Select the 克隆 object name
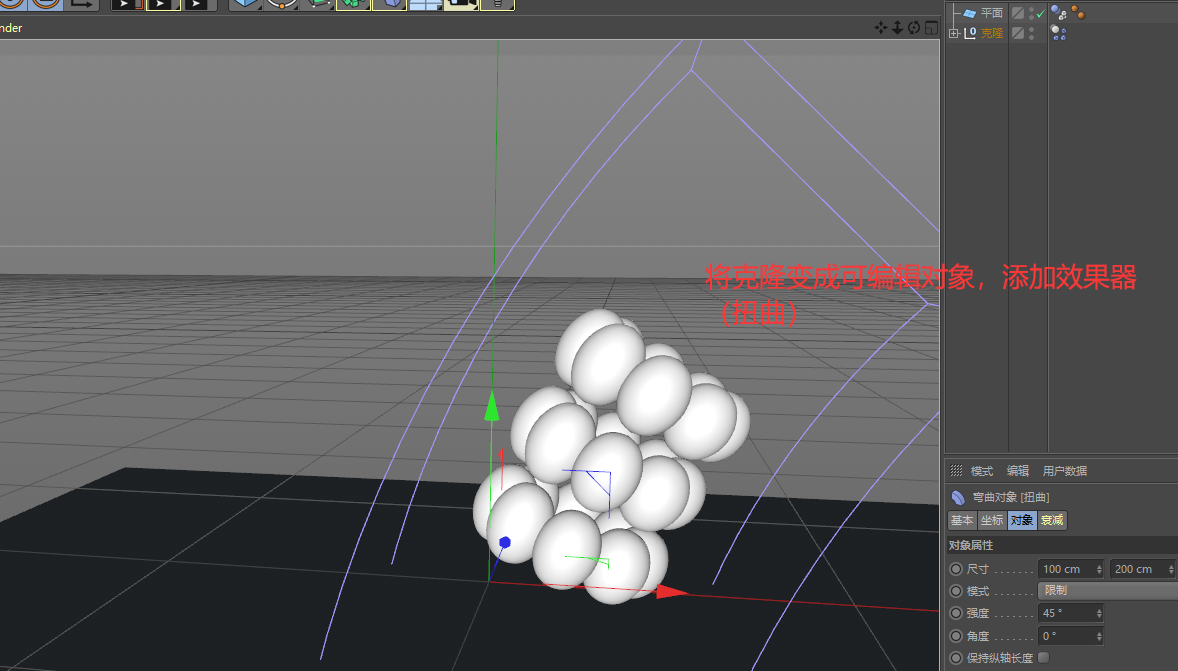This screenshot has height=671, width=1178. (x=992, y=33)
